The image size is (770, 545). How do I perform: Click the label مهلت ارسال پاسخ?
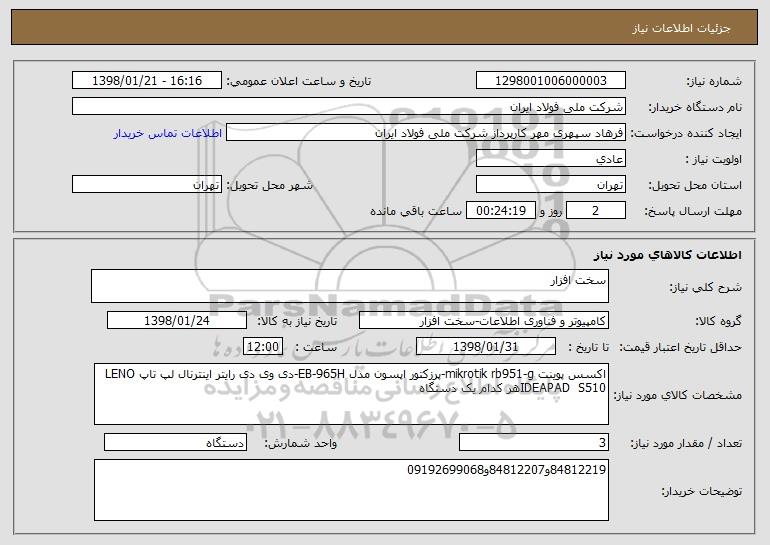click(693, 211)
